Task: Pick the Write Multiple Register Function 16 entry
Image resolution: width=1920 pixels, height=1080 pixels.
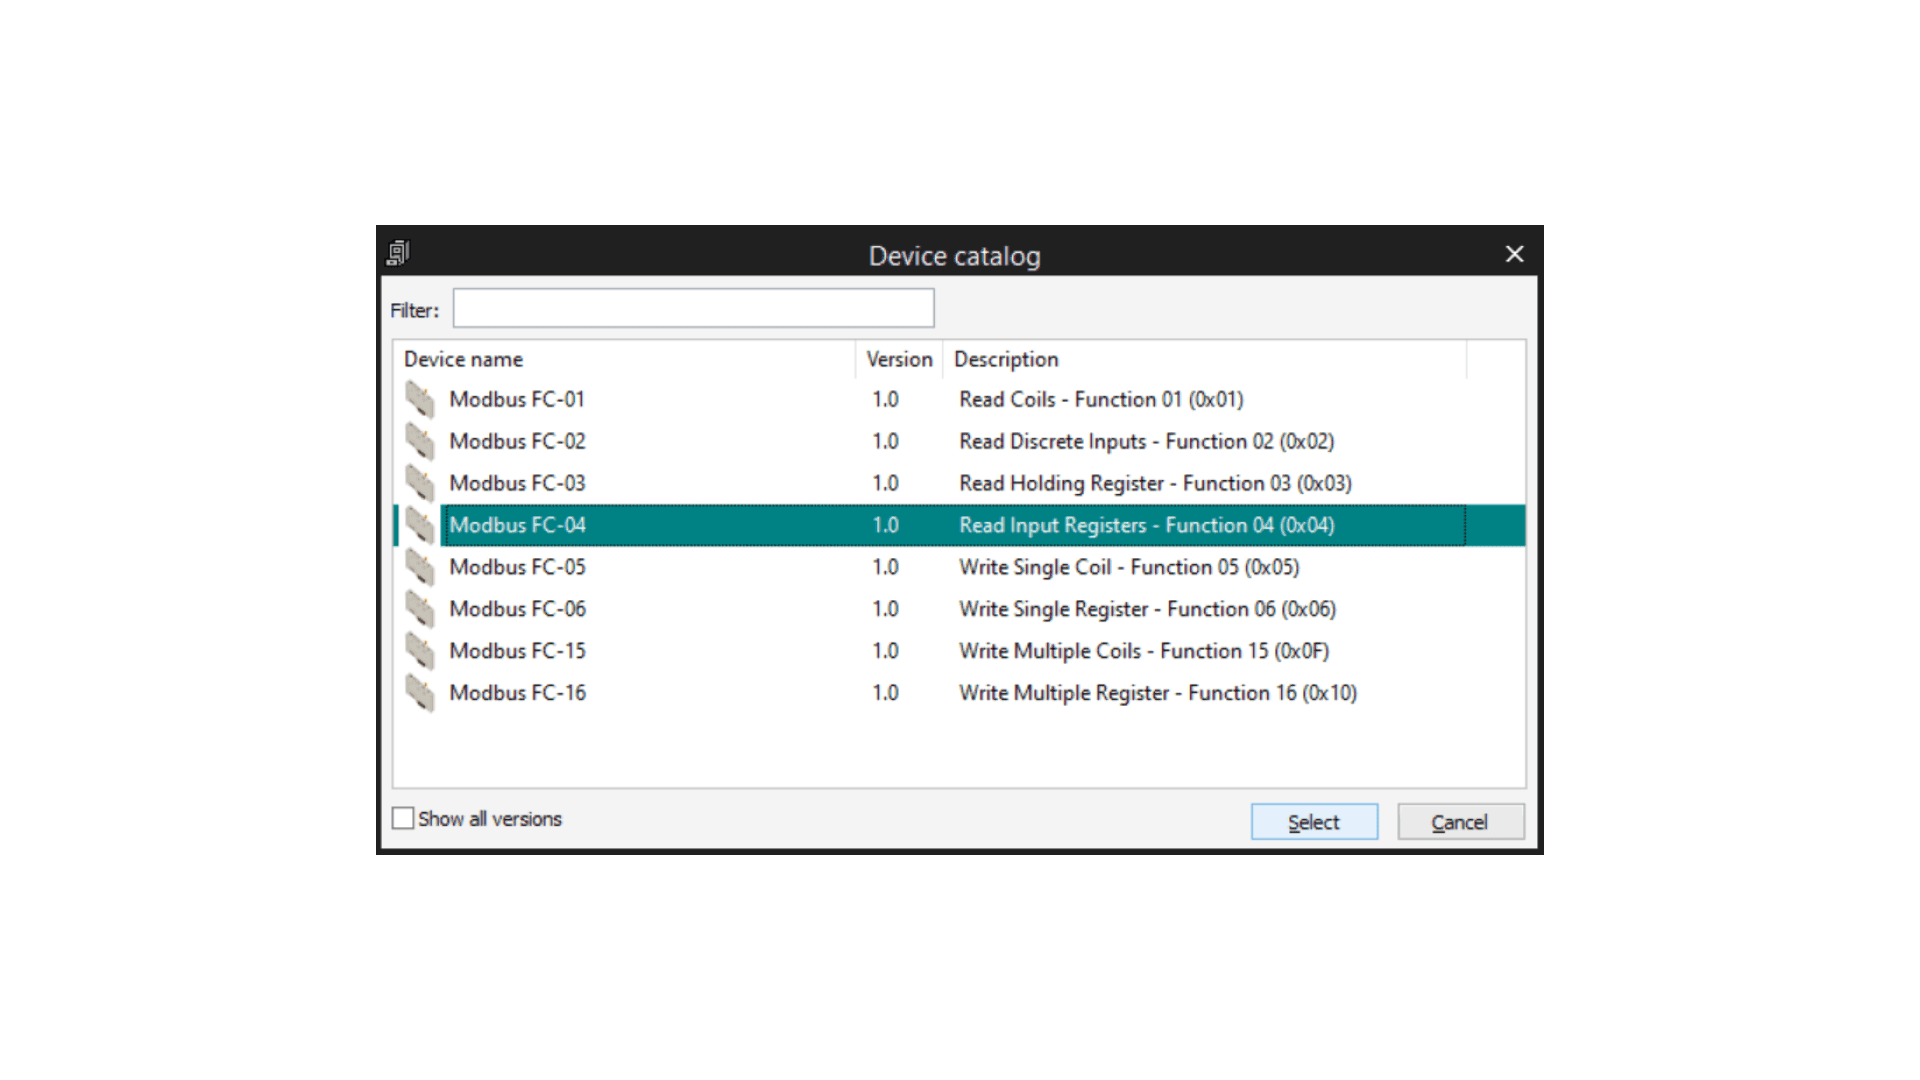Action: (x=1157, y=693)
